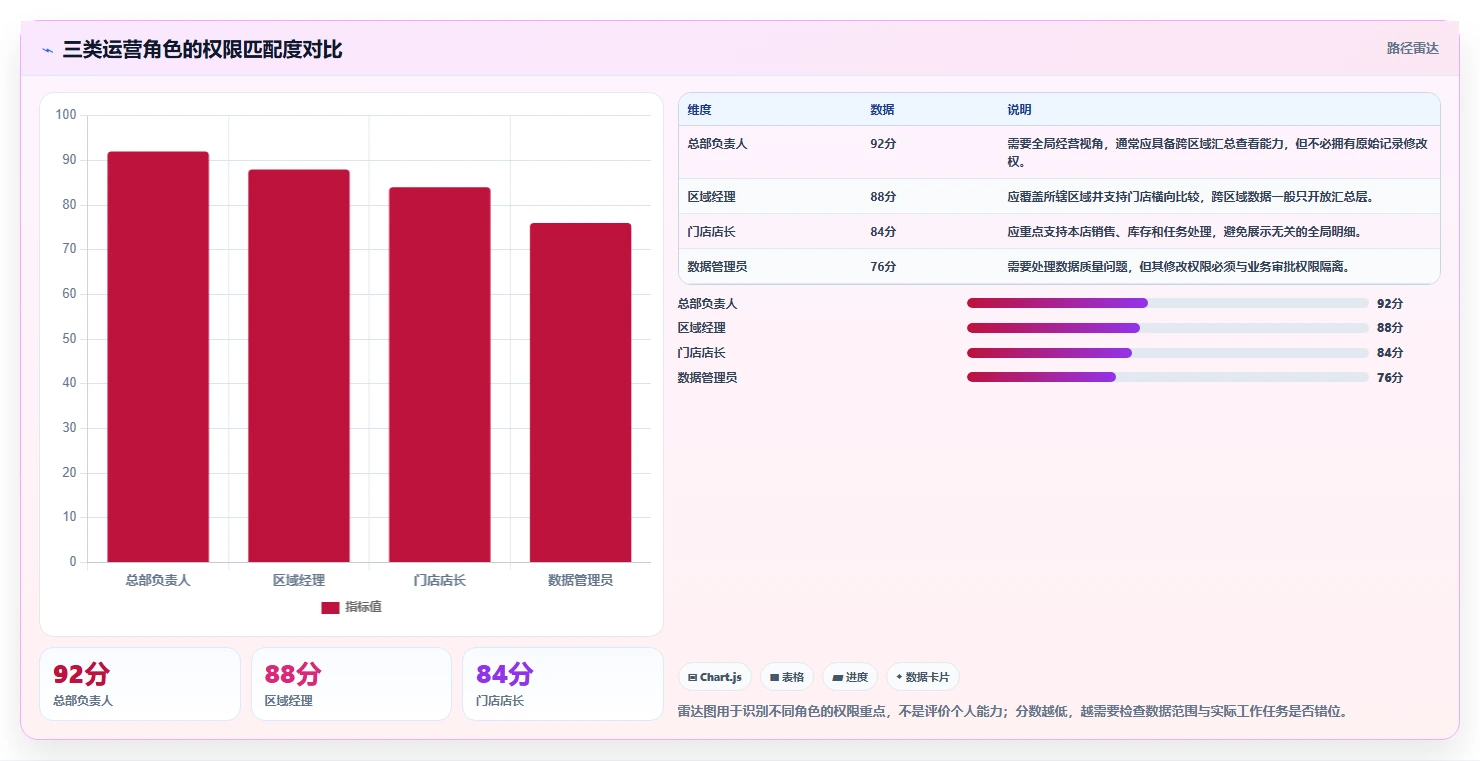
Task: Click the 区域经理 progress bar
Action: pyautogui.click(x=1167, y=328)
